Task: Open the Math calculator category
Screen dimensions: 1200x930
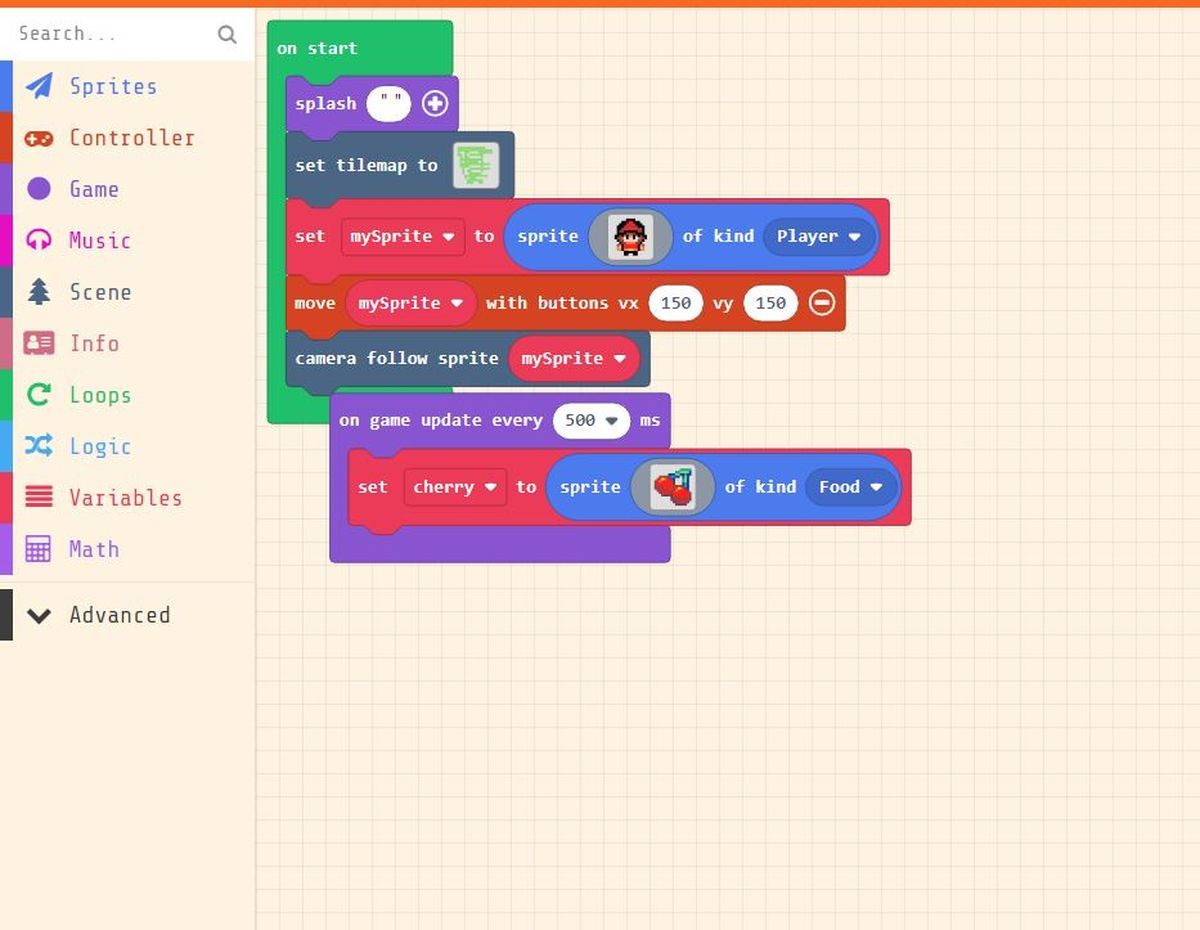Action: [39, 549]
